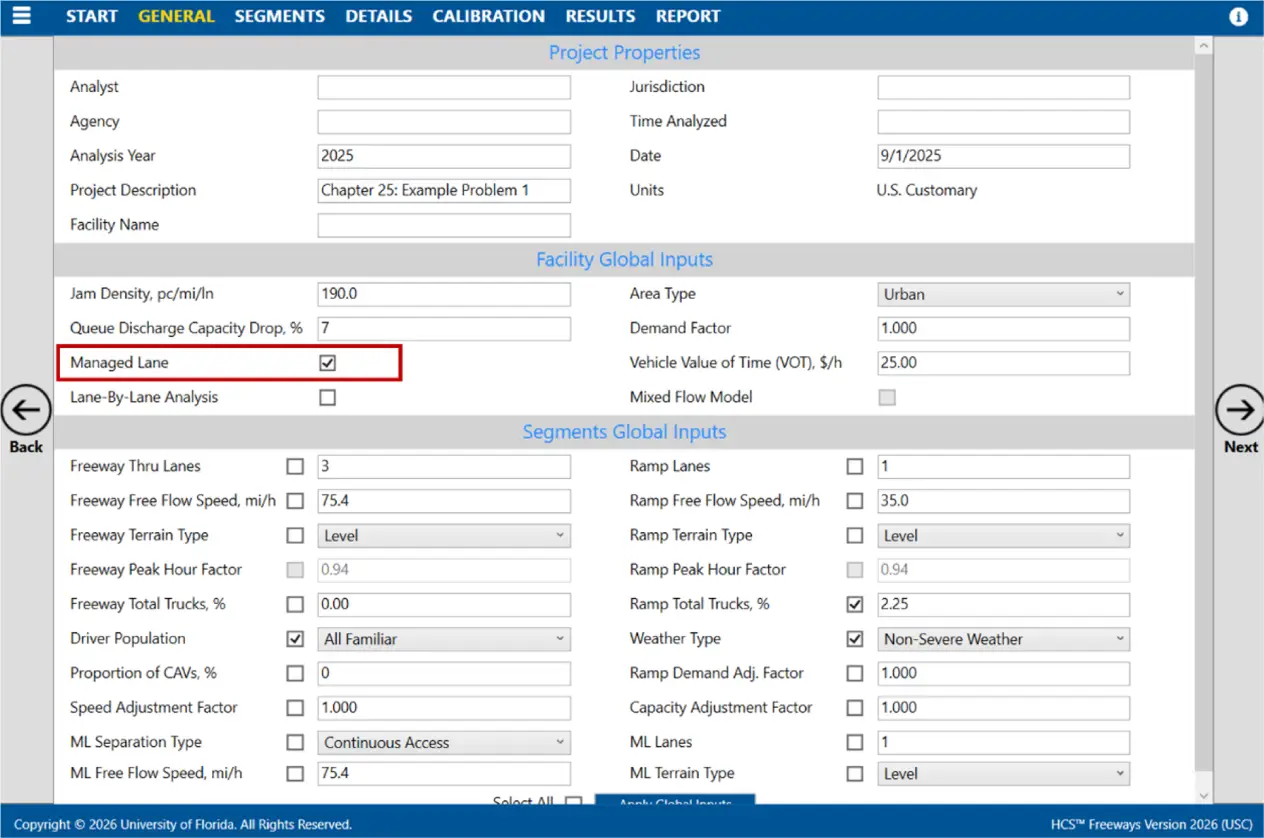The height and width of the screenshot is (838, 1264).
Task: Advance with the Next arrow icon
Action: [x=1240, y=410]
